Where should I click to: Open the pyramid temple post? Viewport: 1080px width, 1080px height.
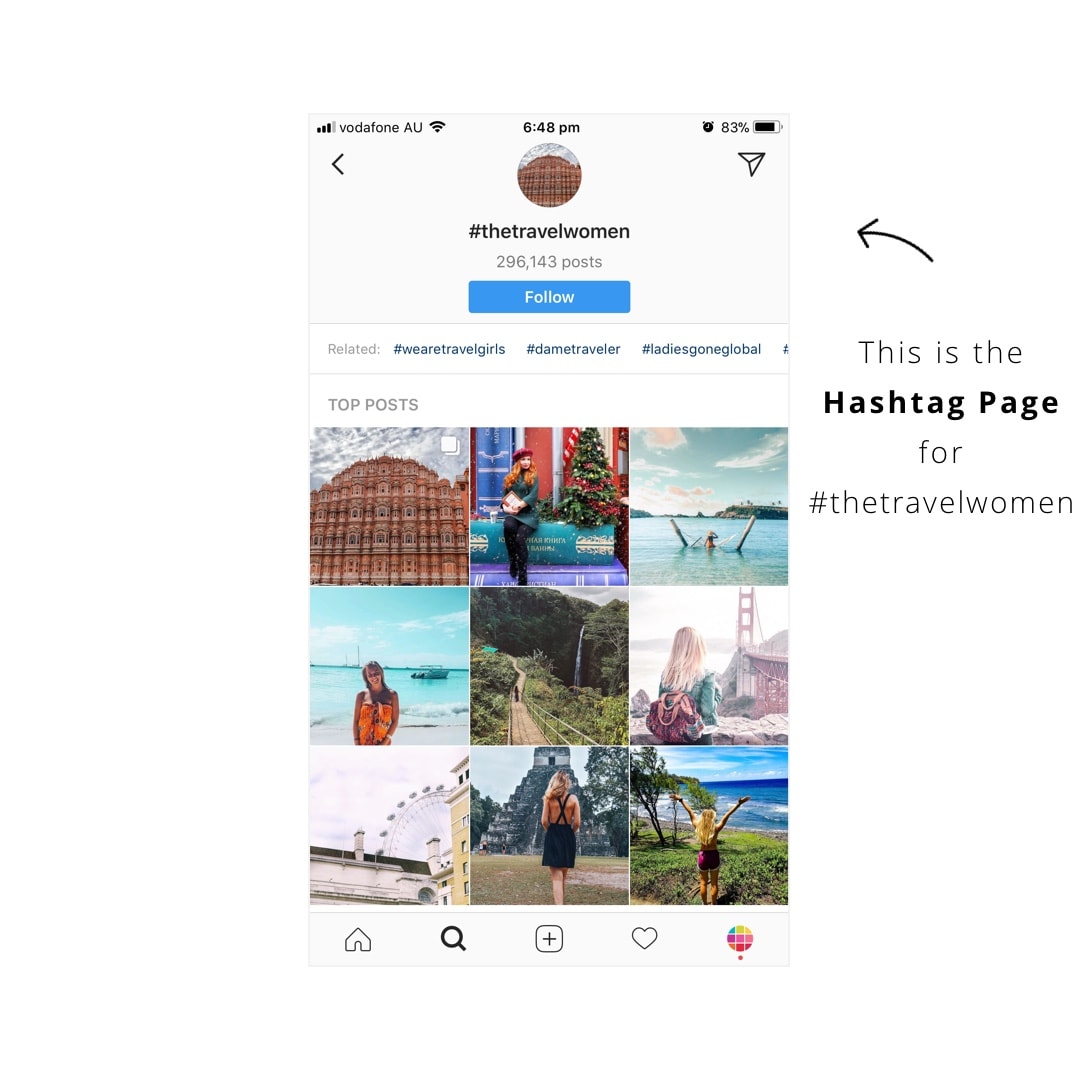point(549,826)
